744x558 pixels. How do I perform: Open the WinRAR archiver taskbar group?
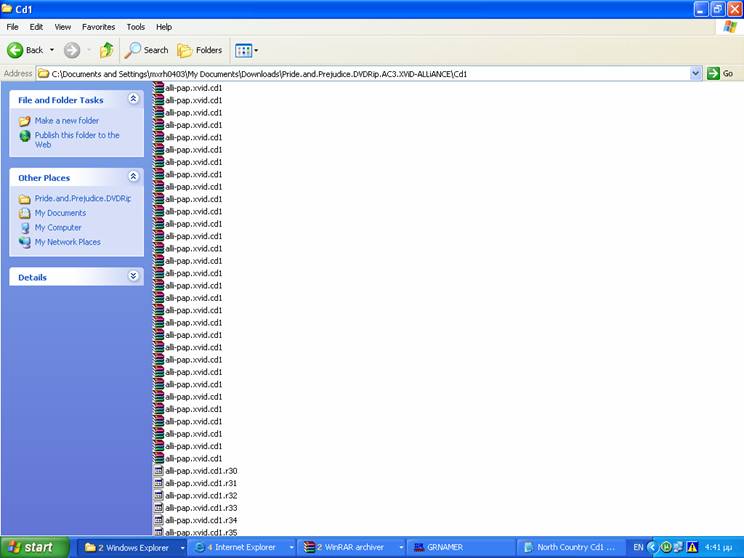[352, 548]
